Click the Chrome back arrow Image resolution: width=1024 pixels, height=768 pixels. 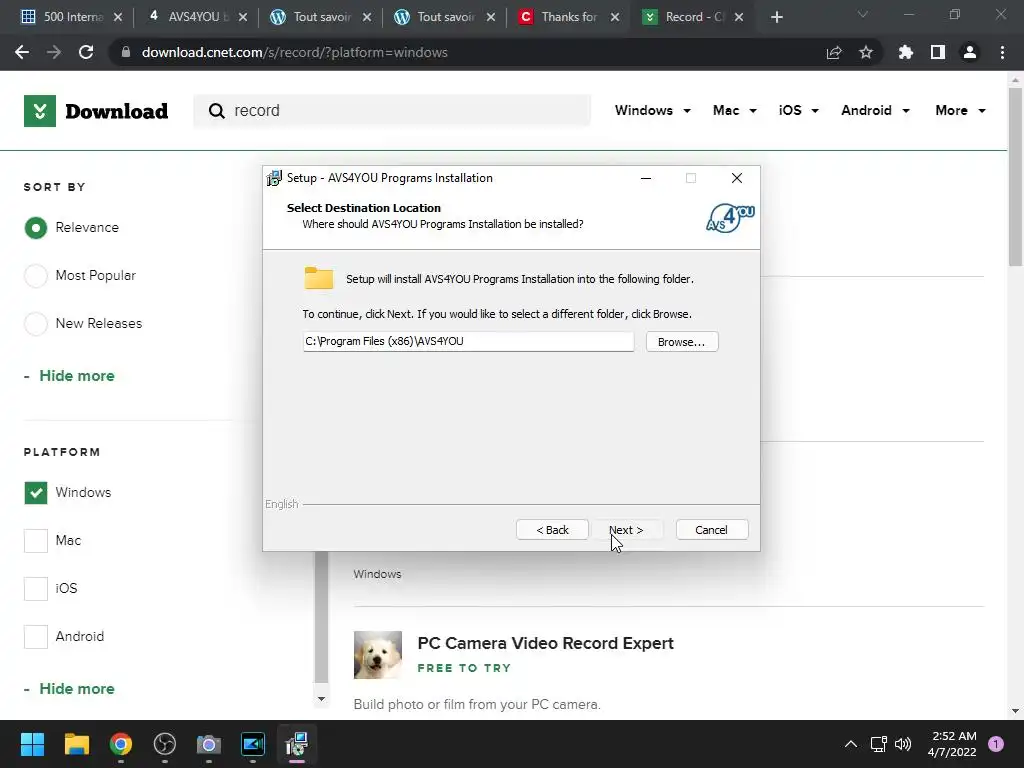(22, 52)
